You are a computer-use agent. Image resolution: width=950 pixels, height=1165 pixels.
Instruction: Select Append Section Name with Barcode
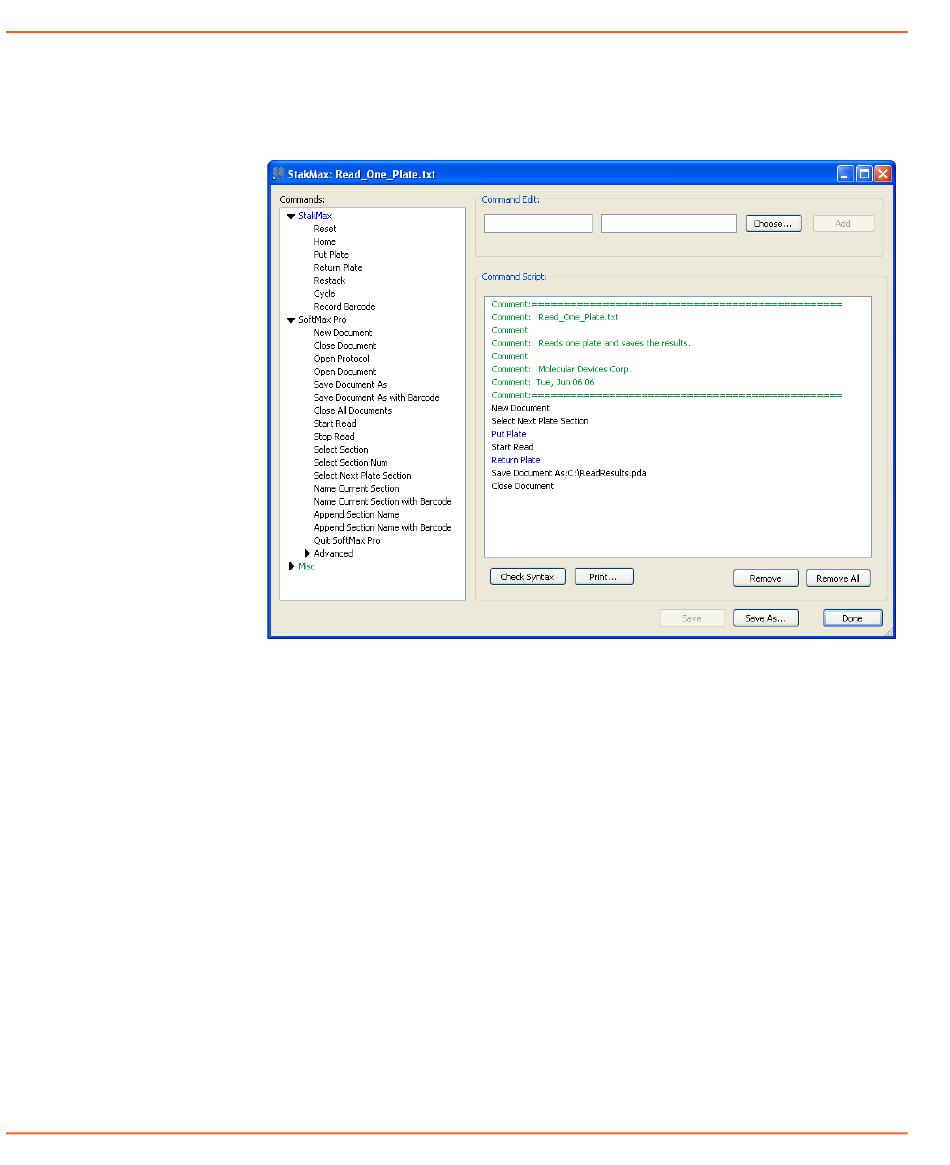382,528
